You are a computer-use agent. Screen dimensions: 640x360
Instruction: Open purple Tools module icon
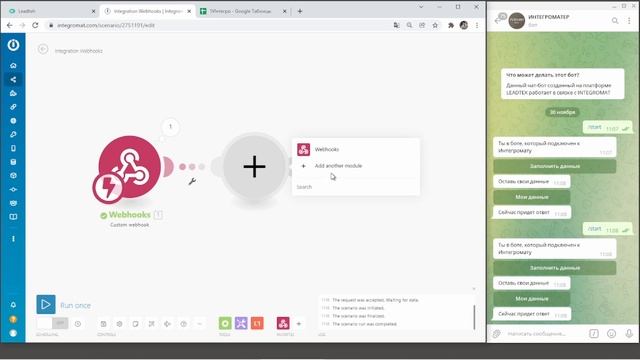tap(241, 323)
